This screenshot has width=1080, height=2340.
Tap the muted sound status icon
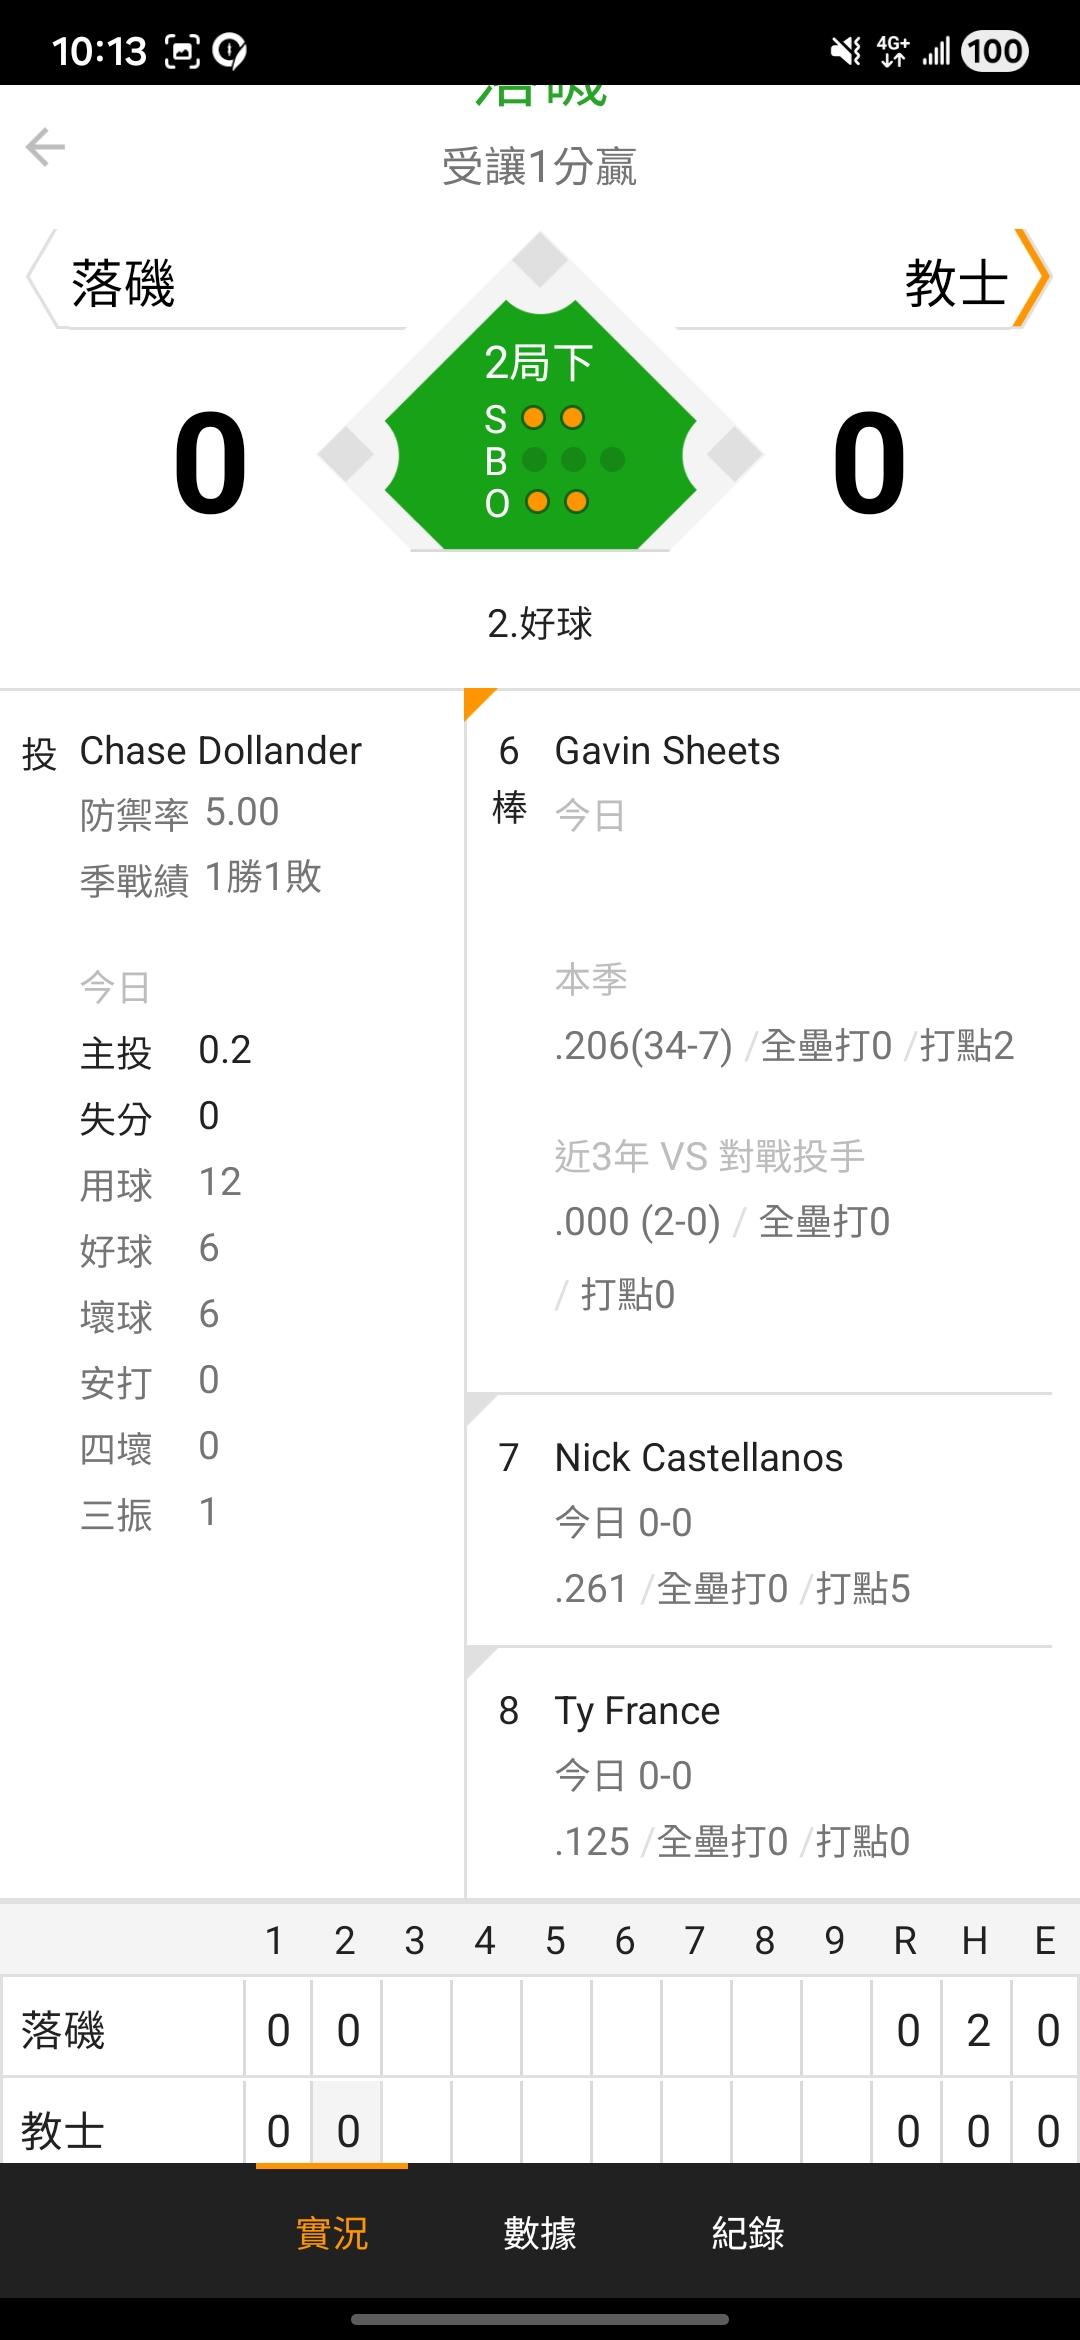pos(845,51)
